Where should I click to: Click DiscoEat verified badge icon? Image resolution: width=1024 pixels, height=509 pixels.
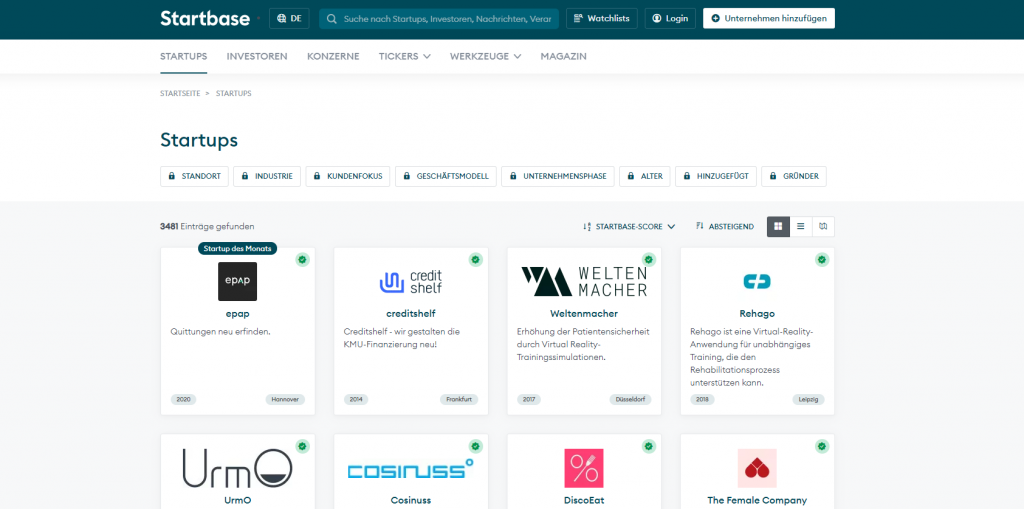(x=648, y=447)
